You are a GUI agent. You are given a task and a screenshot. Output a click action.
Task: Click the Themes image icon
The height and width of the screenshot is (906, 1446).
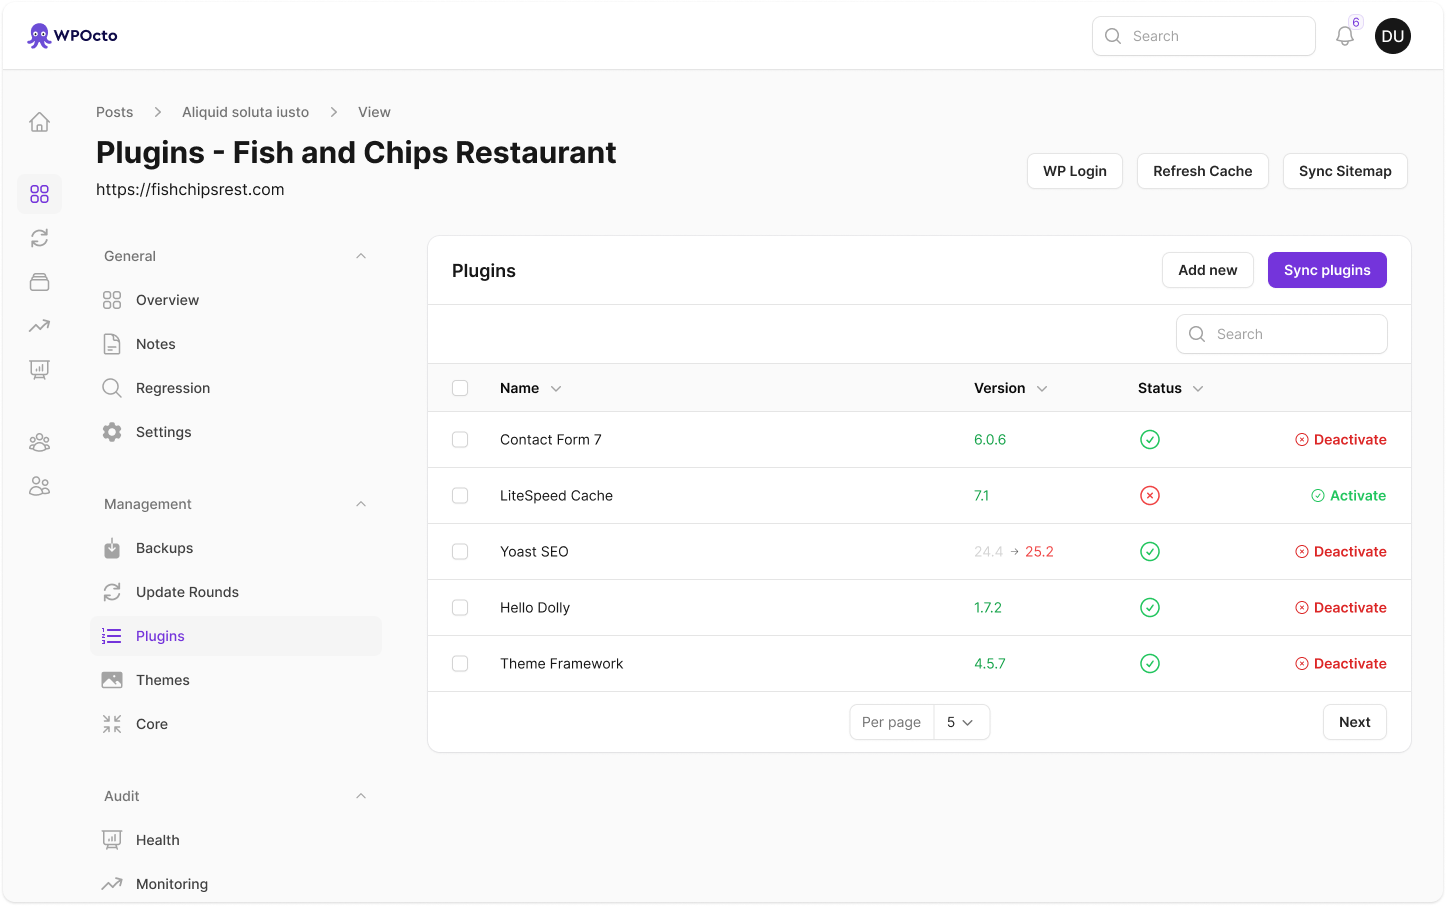pyautogui.click(x=112, y=680)
